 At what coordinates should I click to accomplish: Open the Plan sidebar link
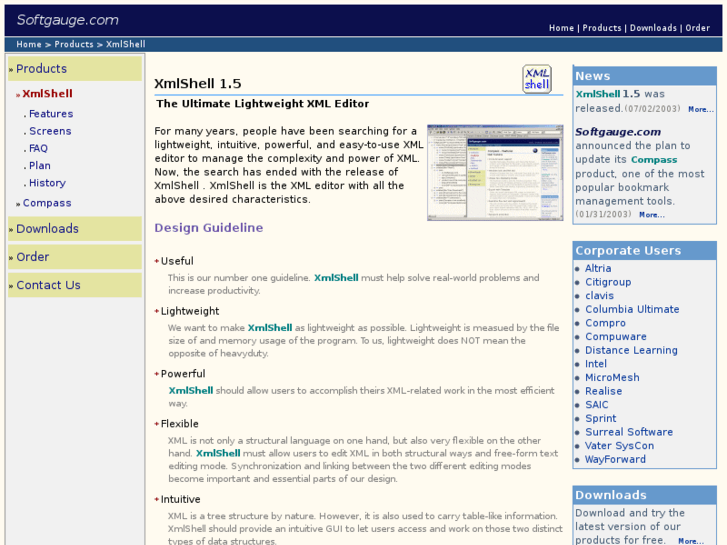click(x=40, y=166)
